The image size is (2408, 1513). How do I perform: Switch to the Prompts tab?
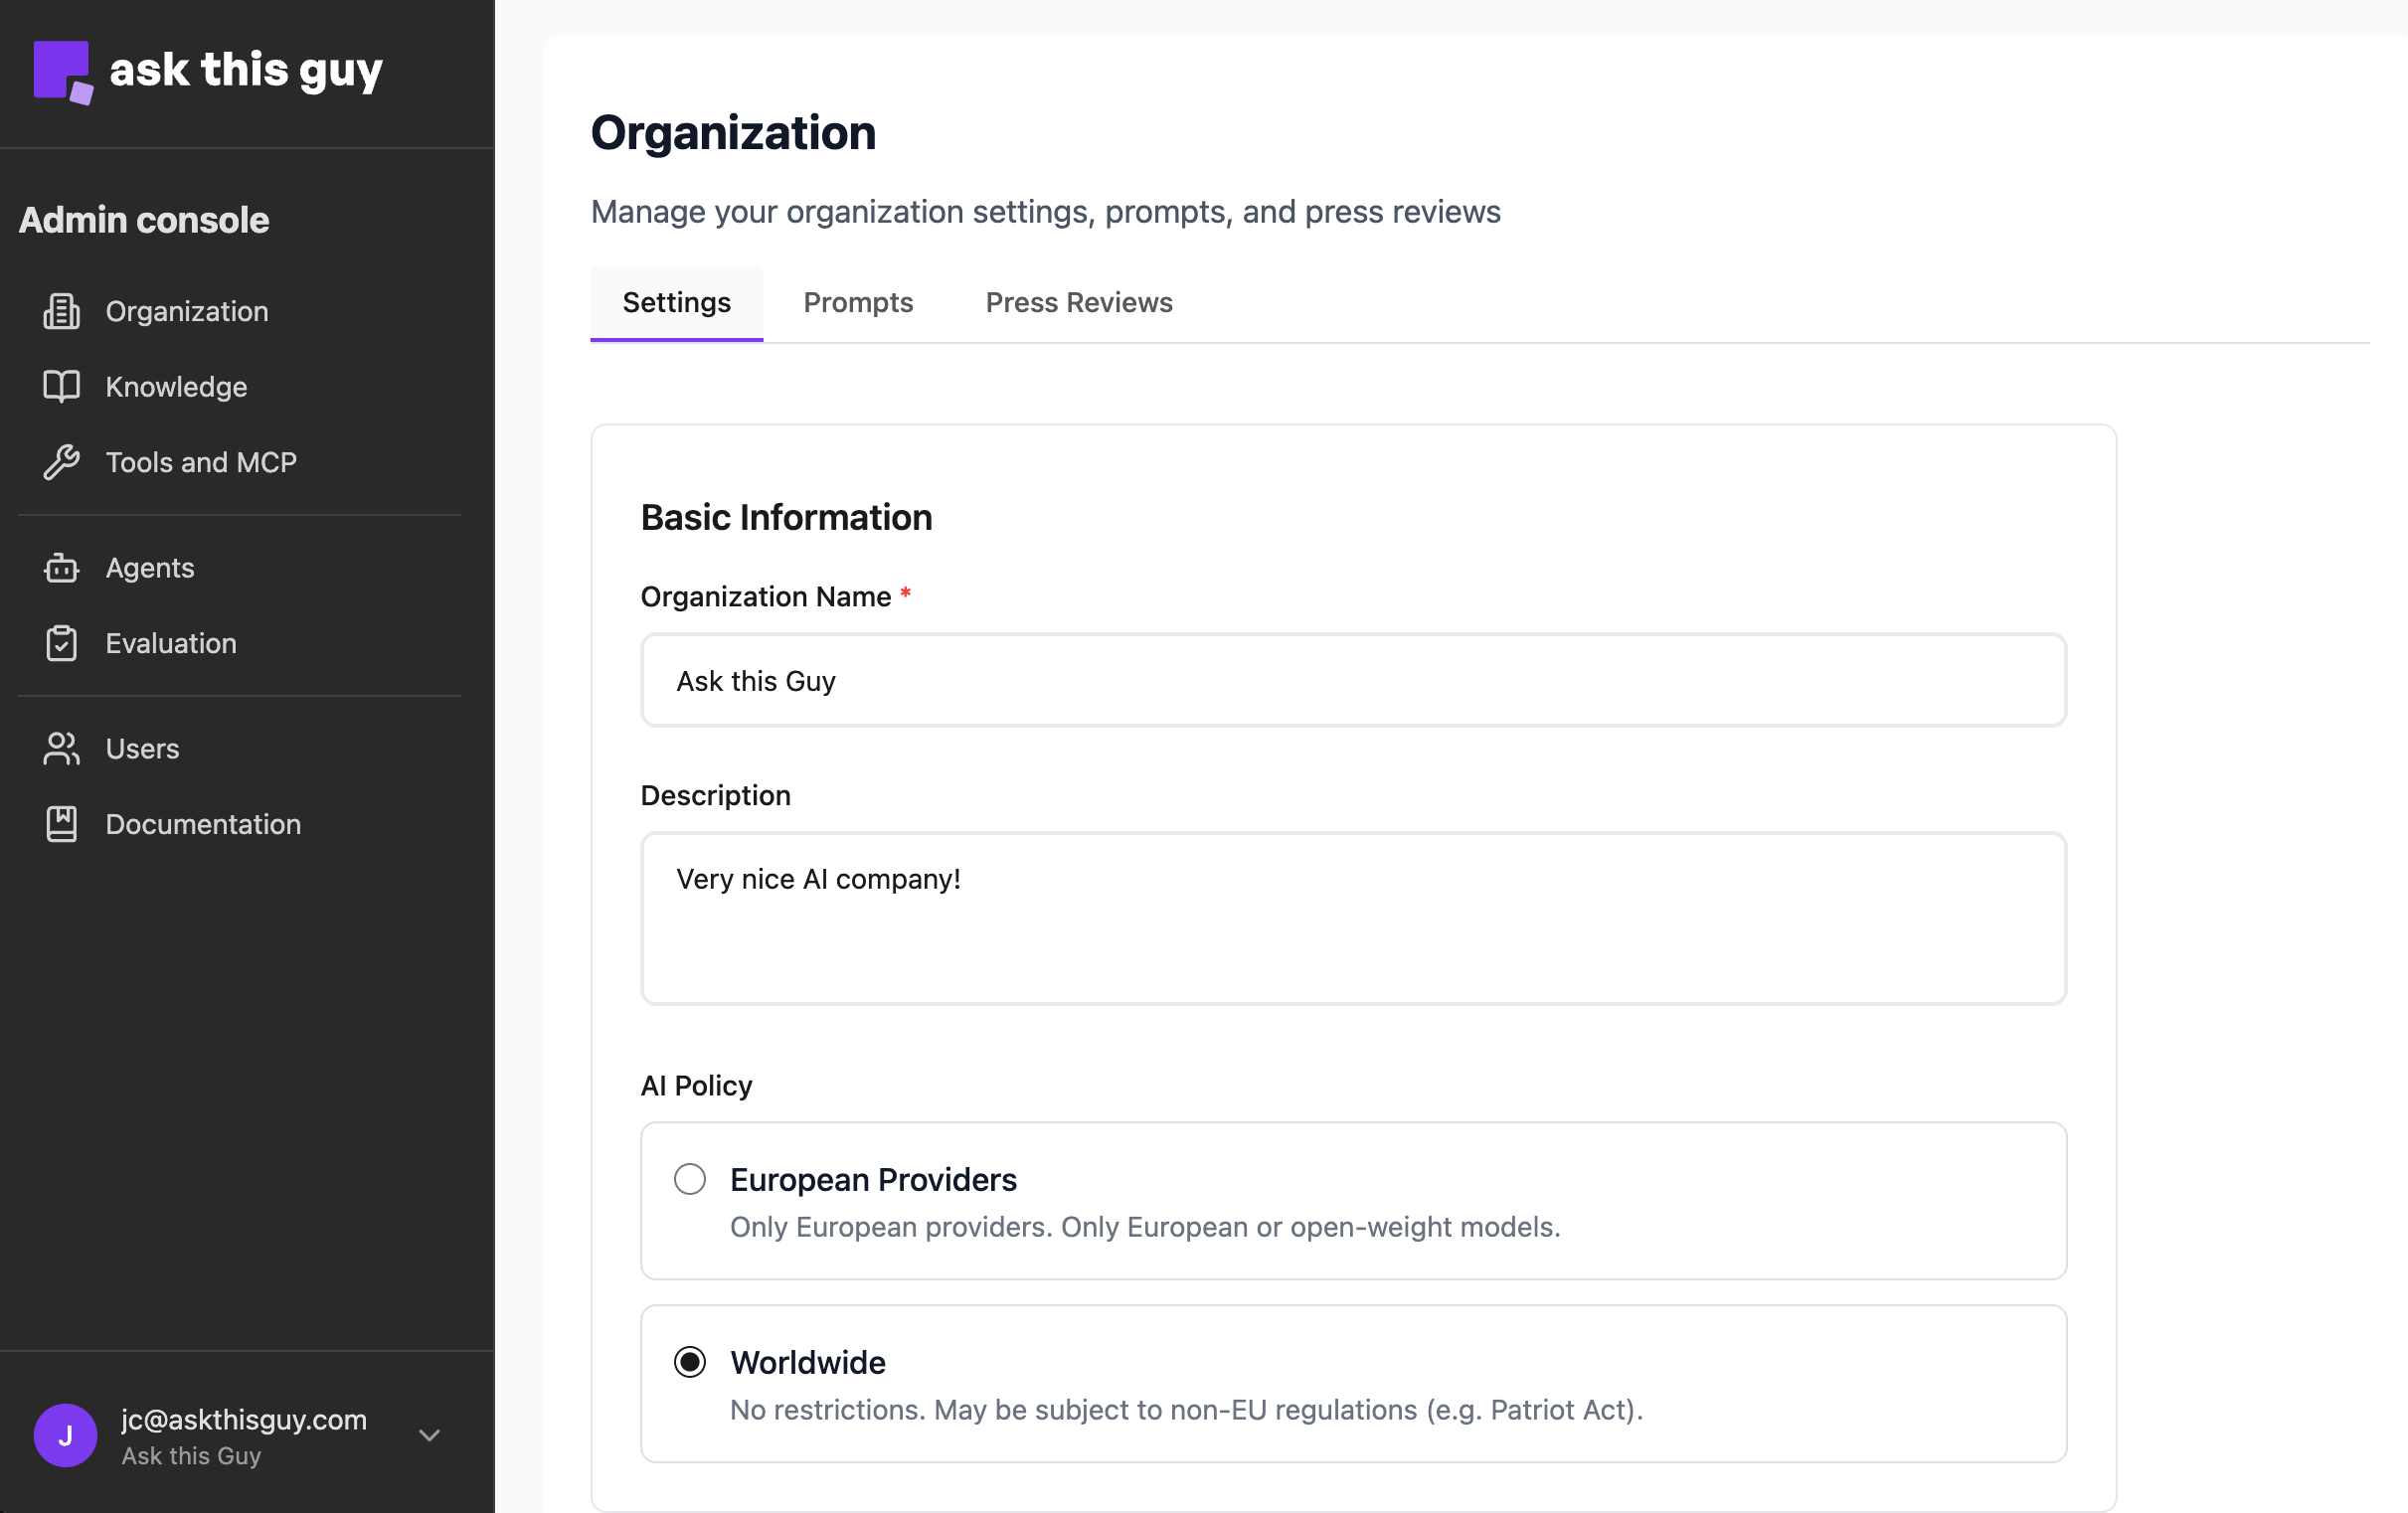point(858,302)
